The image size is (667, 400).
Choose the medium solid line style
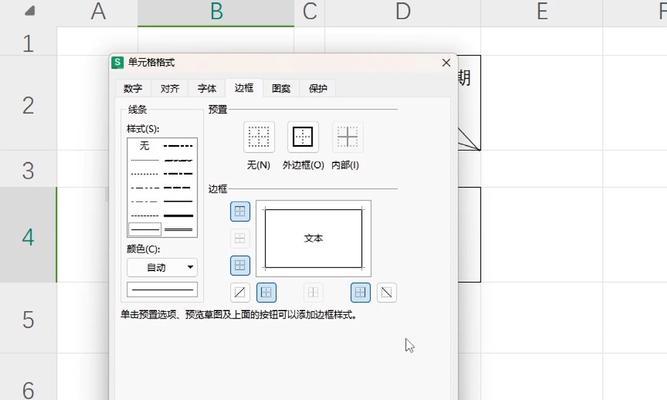pyautogui.click(x=179, y=202)
